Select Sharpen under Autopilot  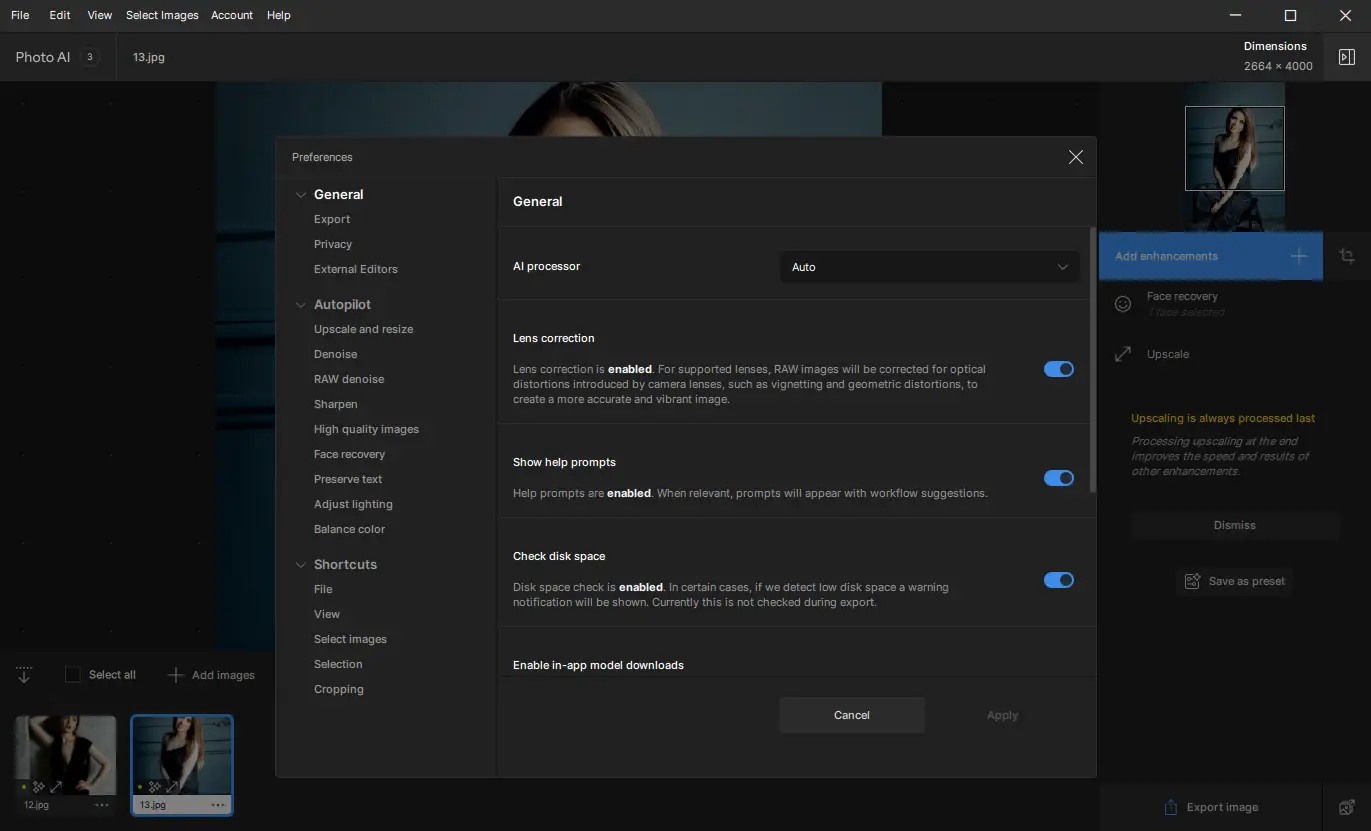pyautogui.click(x=335, y=404)
